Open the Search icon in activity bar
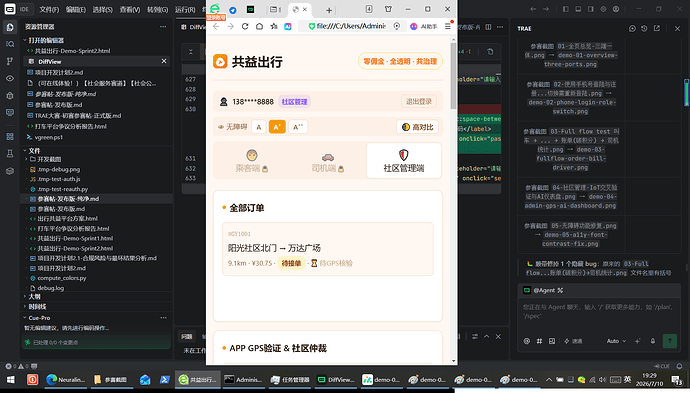 coord(10,44)
